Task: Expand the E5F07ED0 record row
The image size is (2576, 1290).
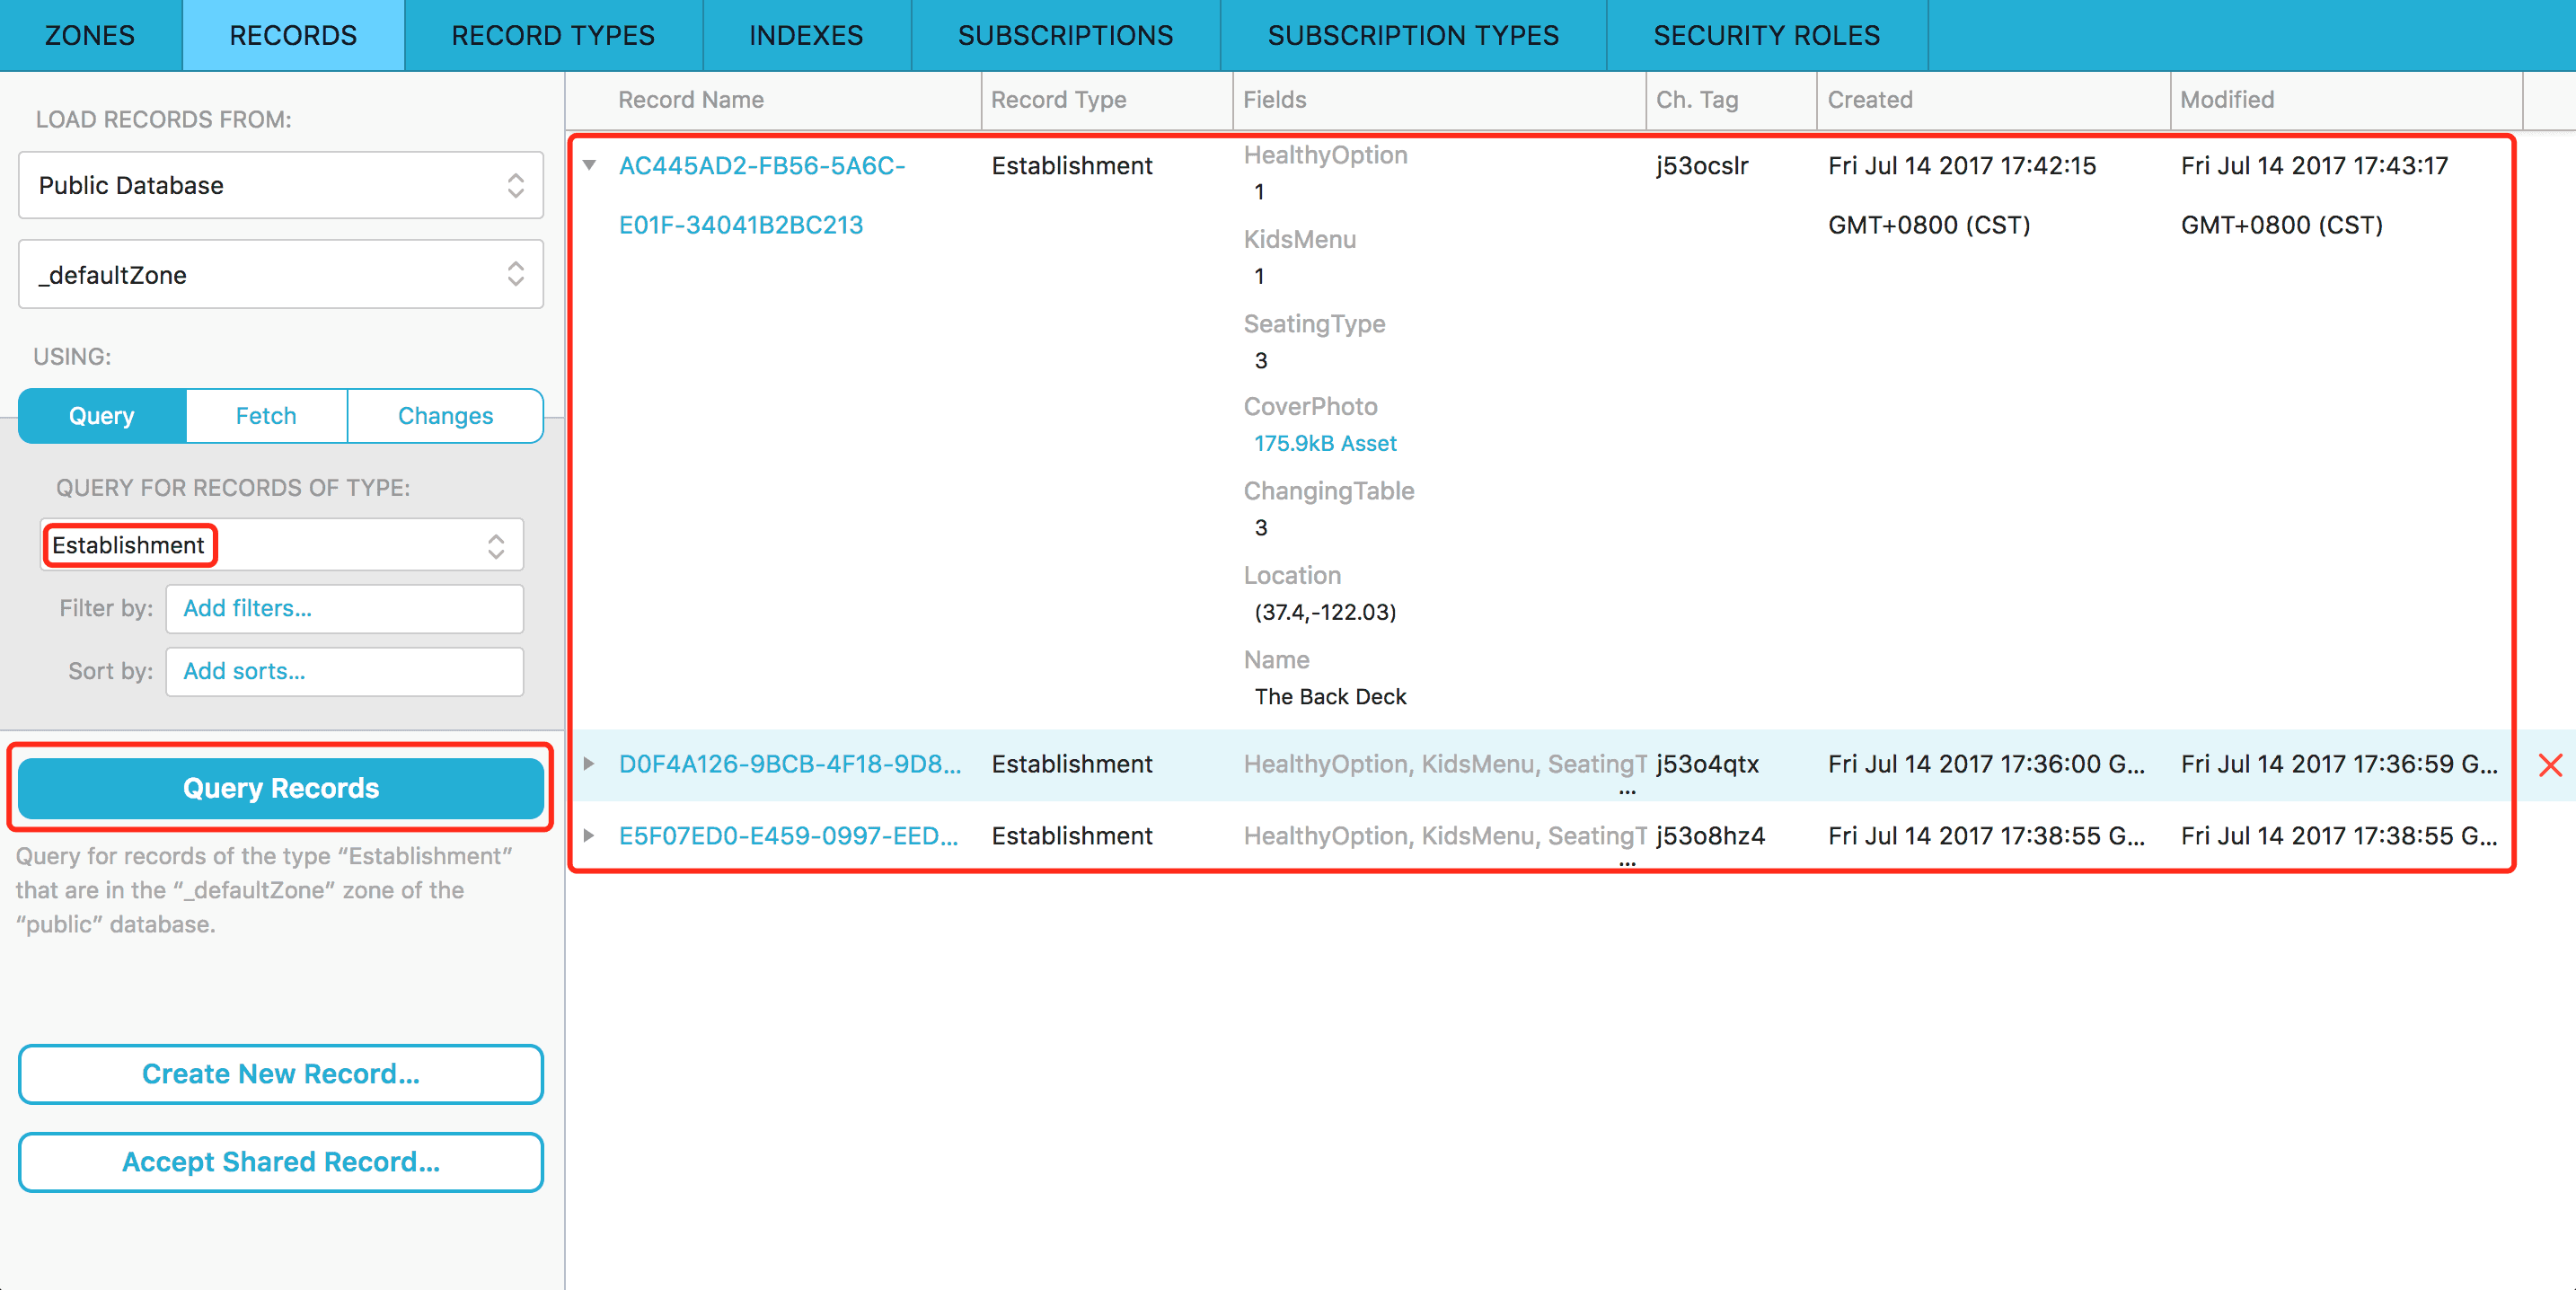Action: (x=590, y=836)
